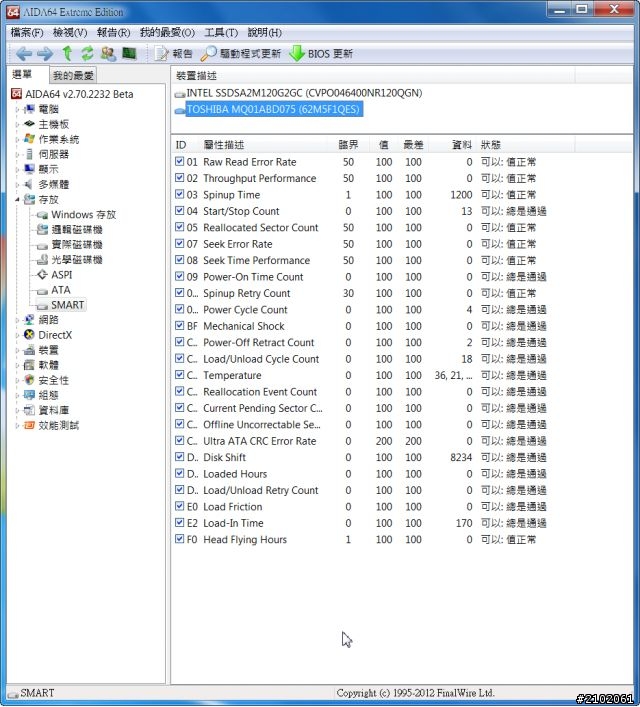Expand the 主機板 tree node arrow
Image resolution: width=640 pixels, height=707 pixels.
pyautogui.click(x=17, y=124)
